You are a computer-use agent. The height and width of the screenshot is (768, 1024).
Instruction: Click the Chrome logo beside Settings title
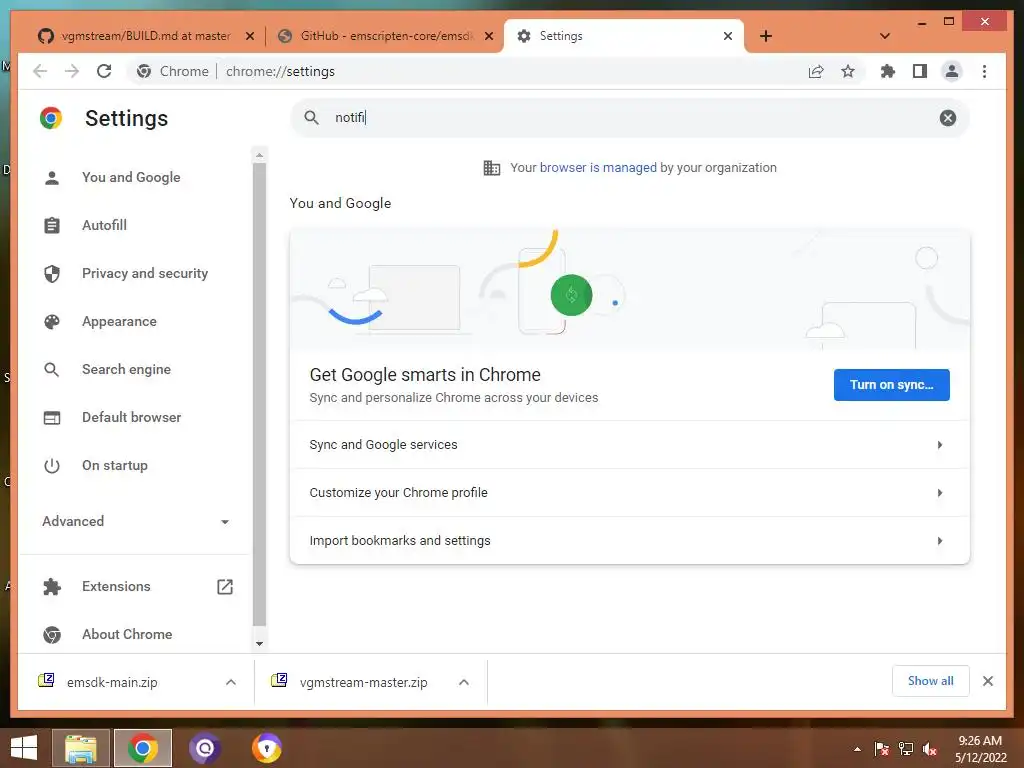click(51, 118)
